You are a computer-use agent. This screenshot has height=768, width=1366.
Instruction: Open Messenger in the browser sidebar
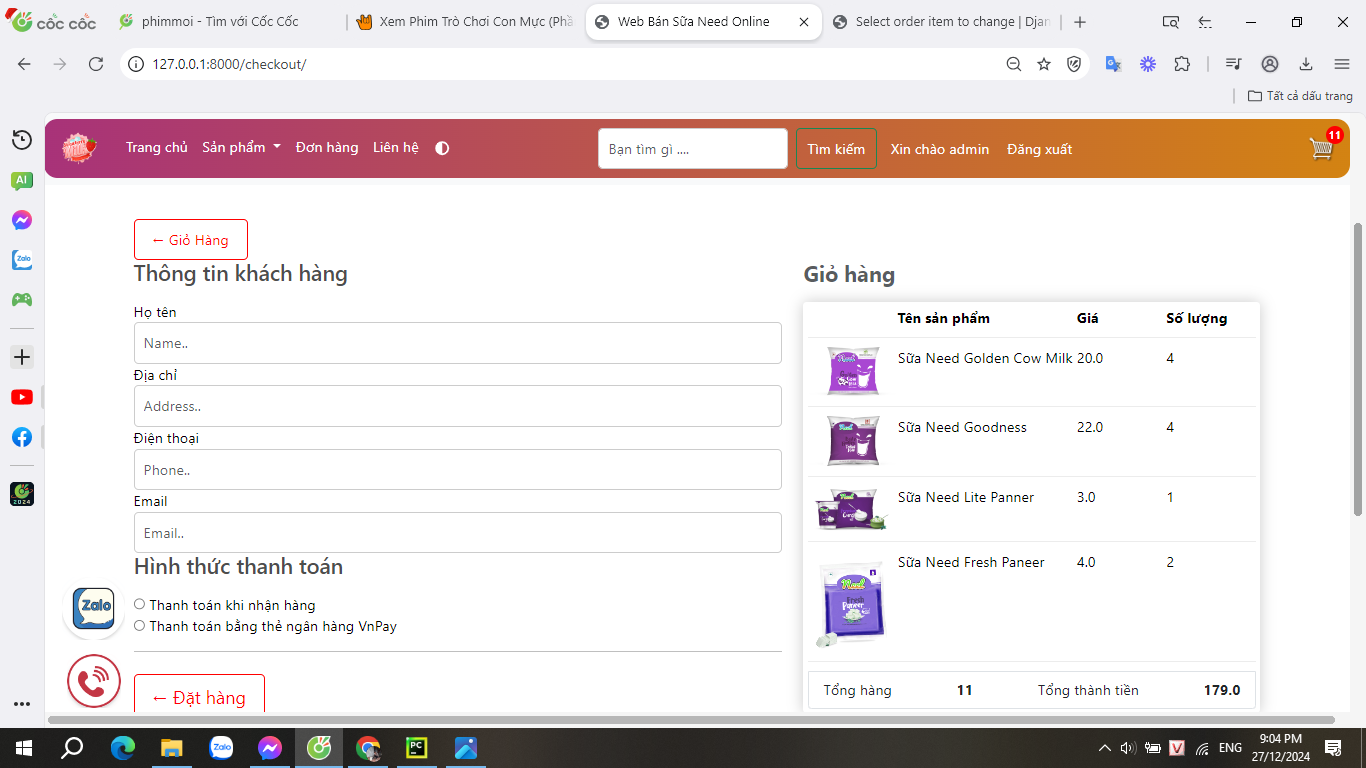(x=22, y=220)
